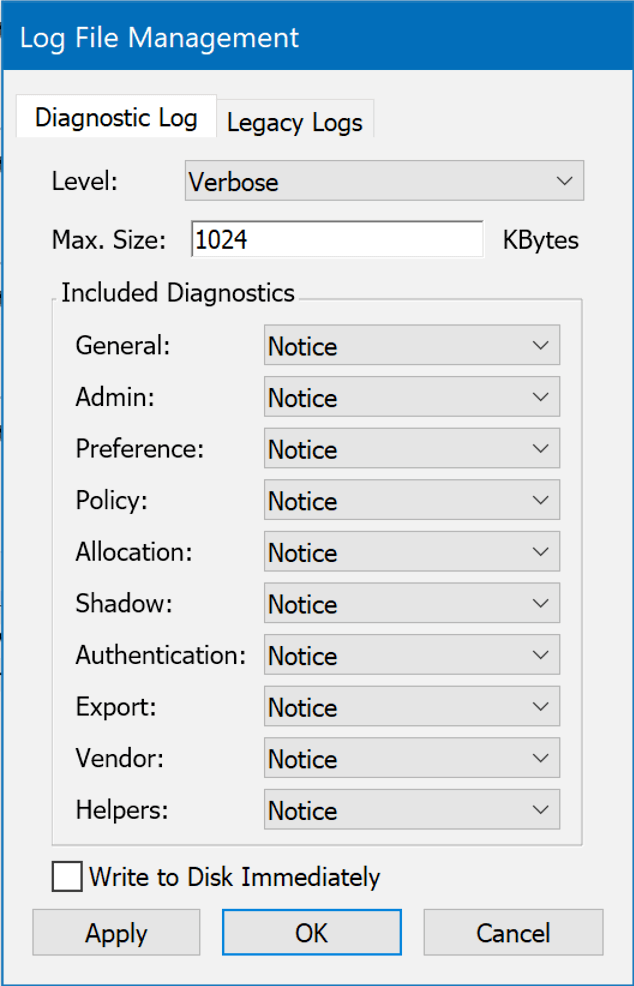Open the Helpers diagnostics dropdown

pyautogui.click(x=411, y=811)
